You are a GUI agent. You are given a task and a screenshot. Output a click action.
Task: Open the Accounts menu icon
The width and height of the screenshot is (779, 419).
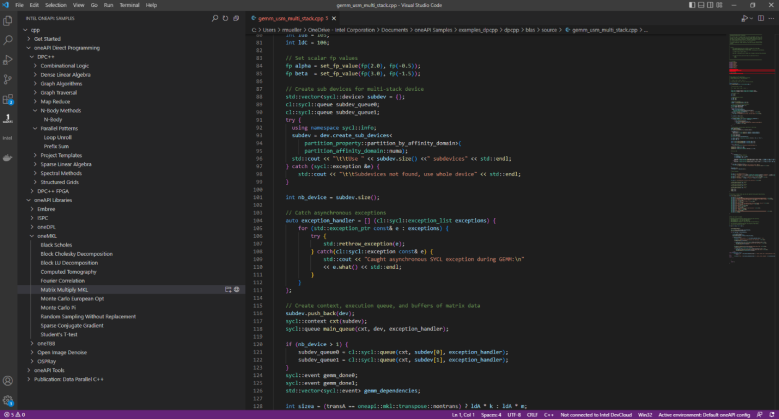point(8,381)
